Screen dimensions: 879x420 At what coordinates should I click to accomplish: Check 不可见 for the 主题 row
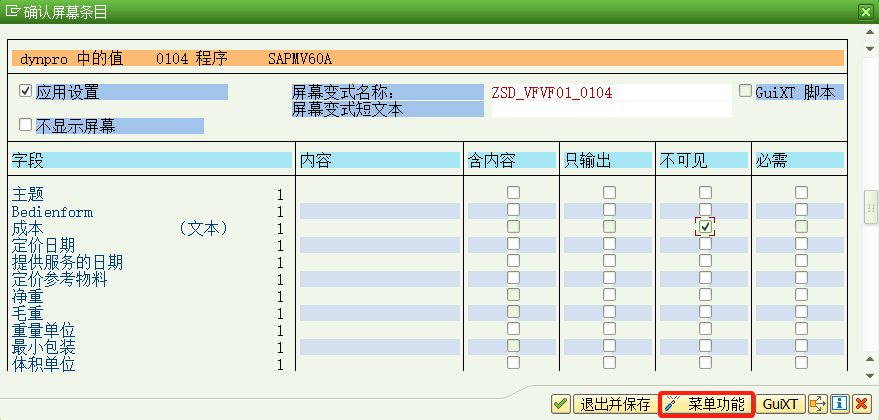click(x=705, y=193)
